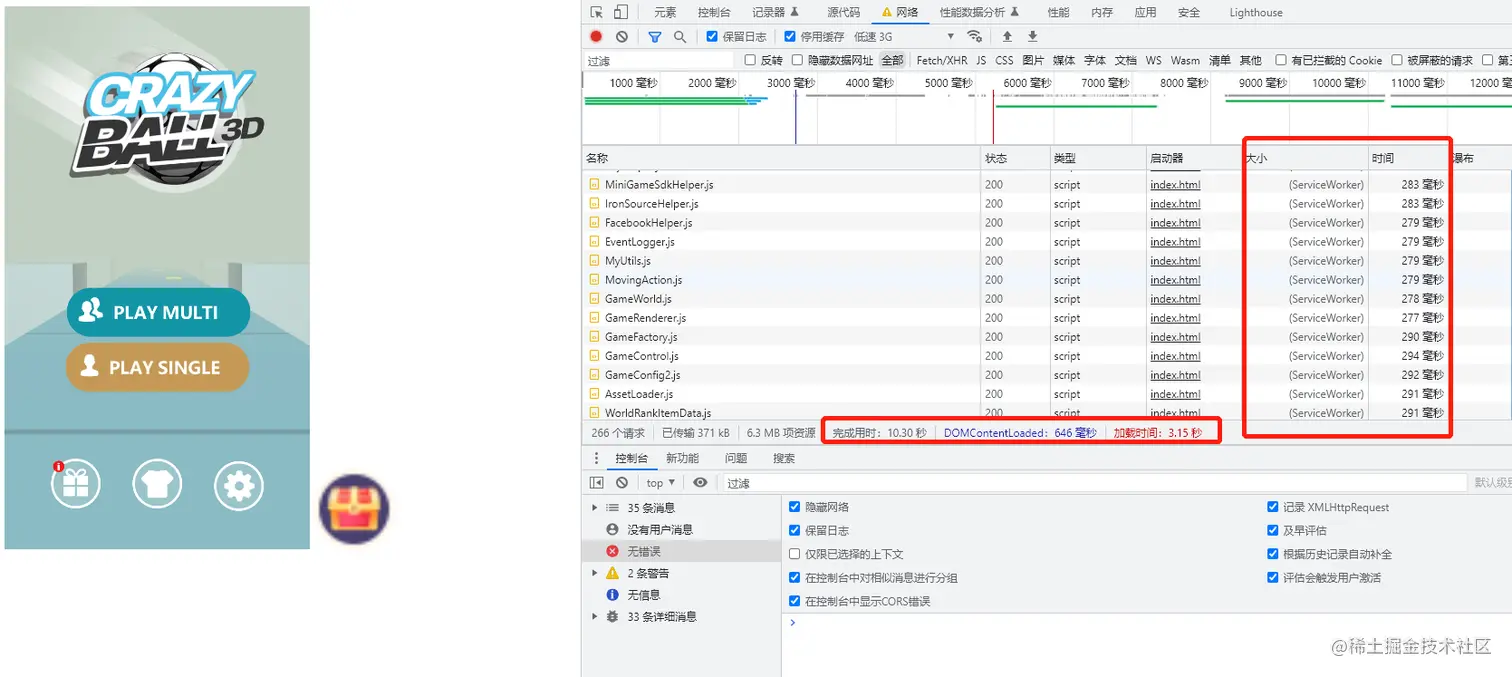The image size is (1512, 677).
Task: Clear the network log with the ban icon
Action: pyautogui.click(x=622, y=36)
